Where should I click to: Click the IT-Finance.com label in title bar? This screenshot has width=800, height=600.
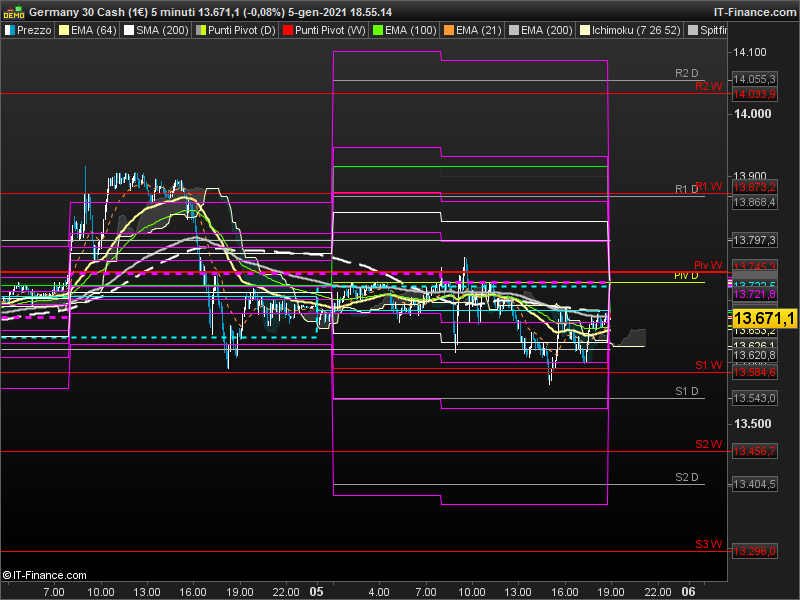[x=755, y=12]
